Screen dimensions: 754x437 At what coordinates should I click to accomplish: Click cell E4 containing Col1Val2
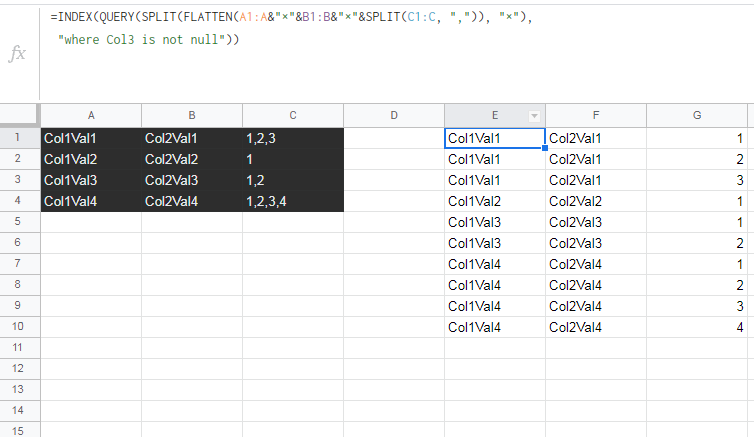point(495,201)
